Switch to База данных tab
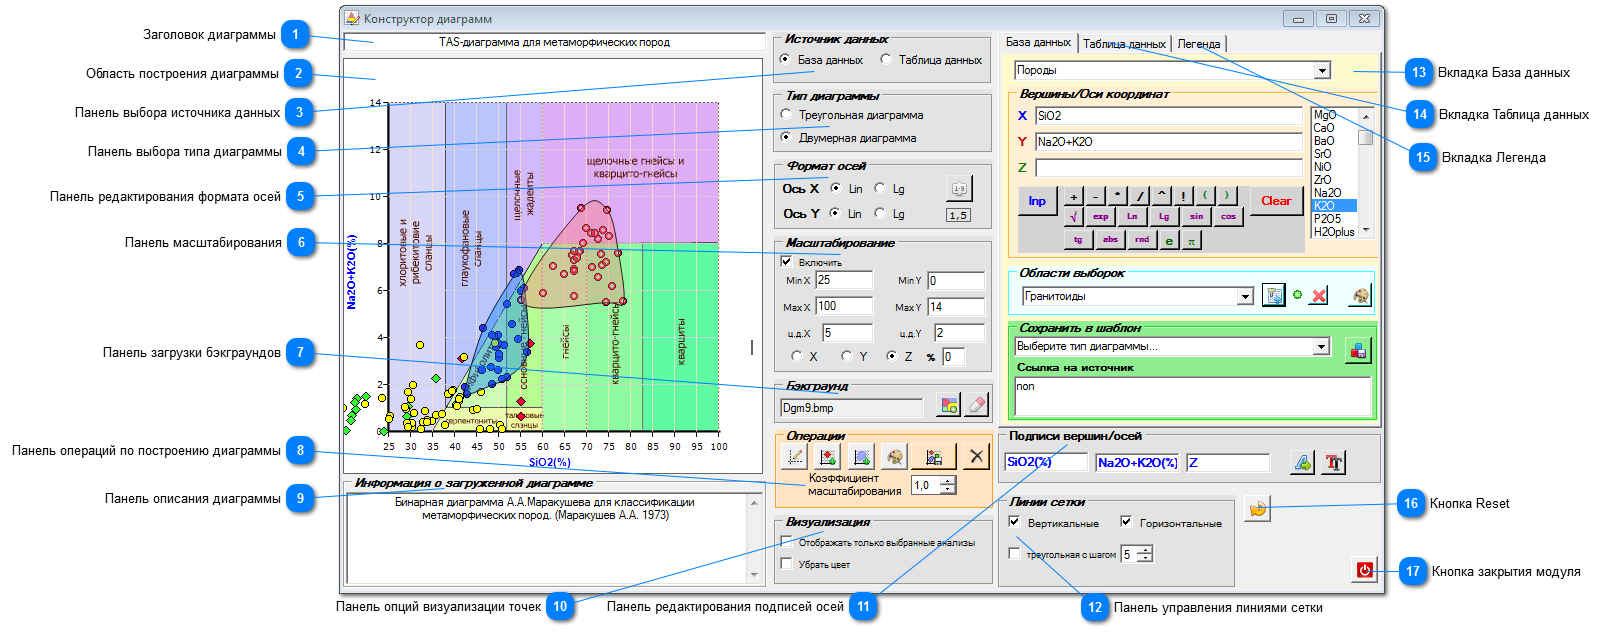This screenshot has width=1605, height=632. (1037, 42)
